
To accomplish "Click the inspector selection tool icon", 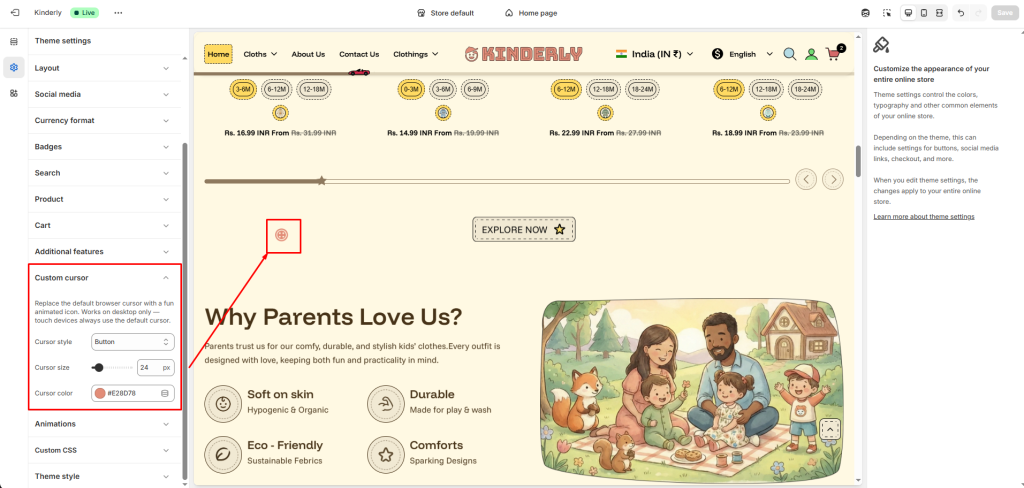I will pyautogui.click(x=886, y=13).
